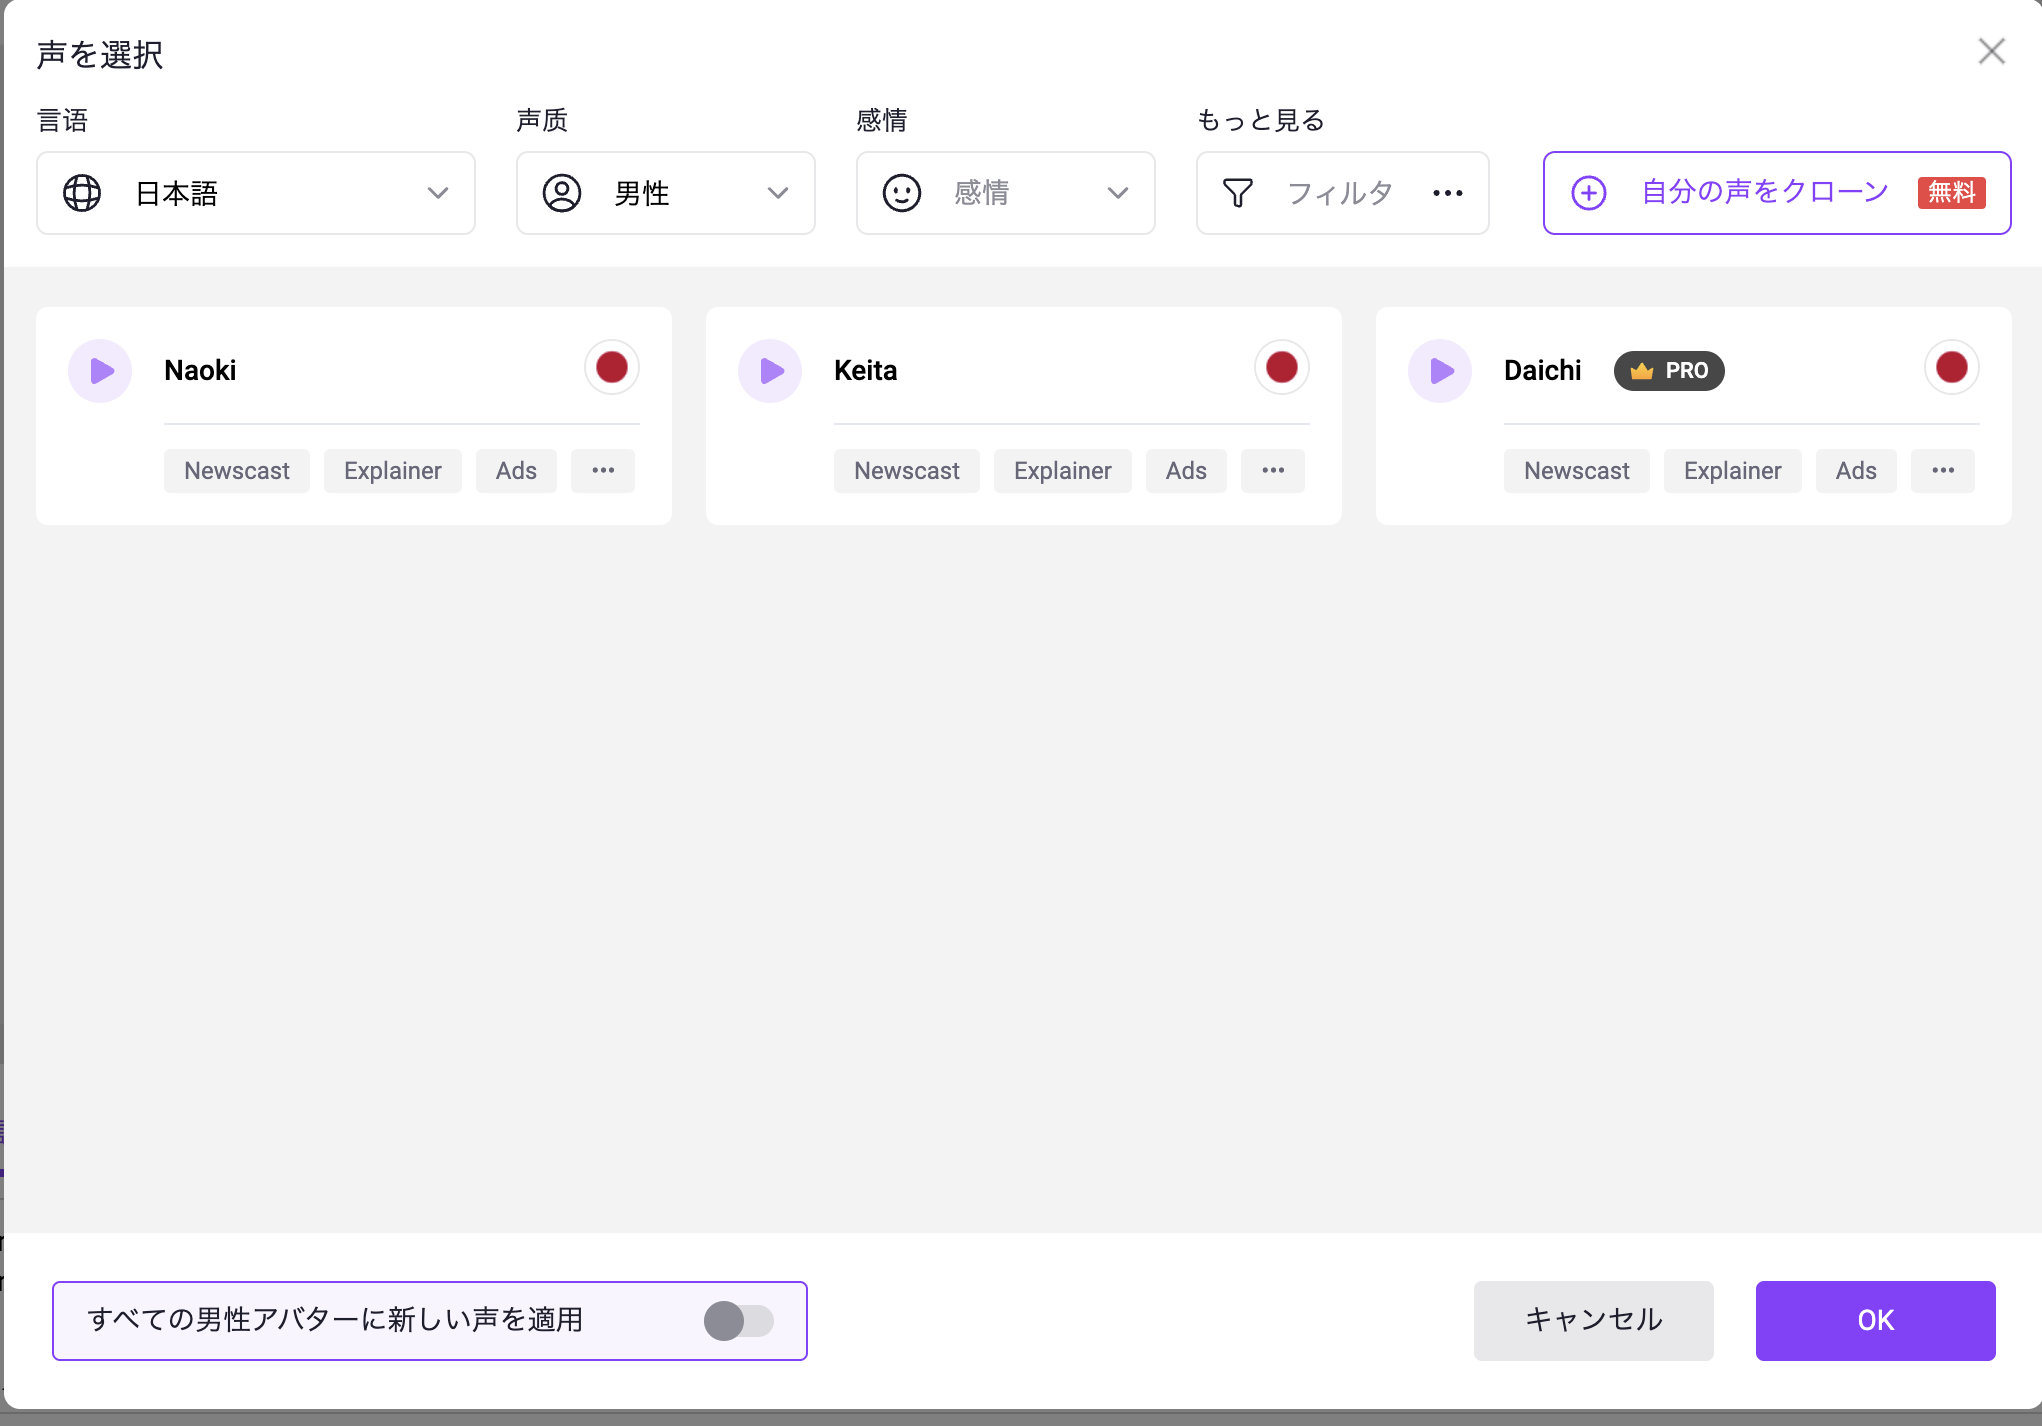Select the Explainer tag on Keita's card
The width and height of the screenshot is (2042, 1426).
[1062, 470]
